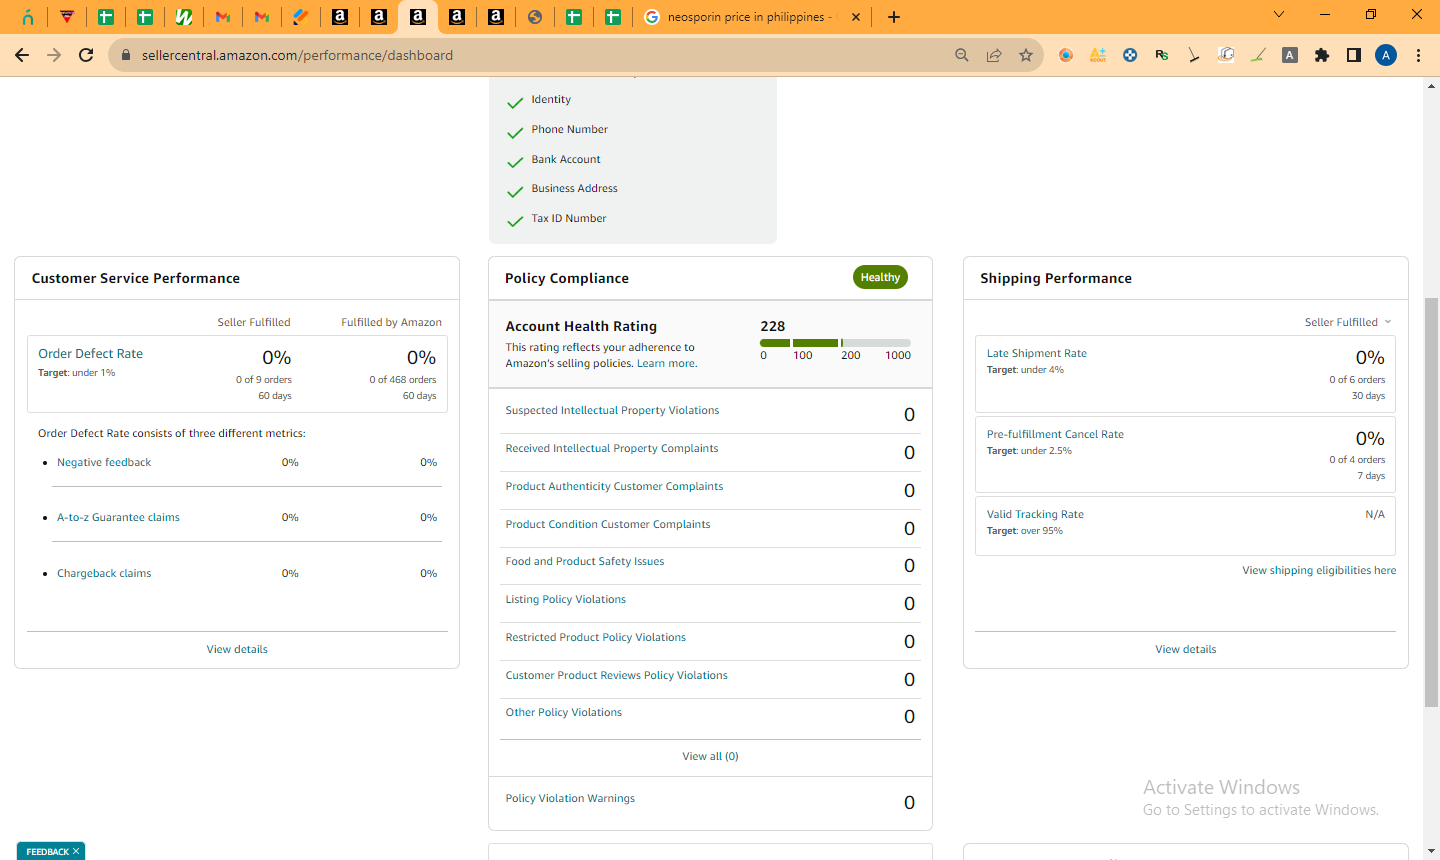
Task: Click the browser forward arrow
Action: point(54,55)
